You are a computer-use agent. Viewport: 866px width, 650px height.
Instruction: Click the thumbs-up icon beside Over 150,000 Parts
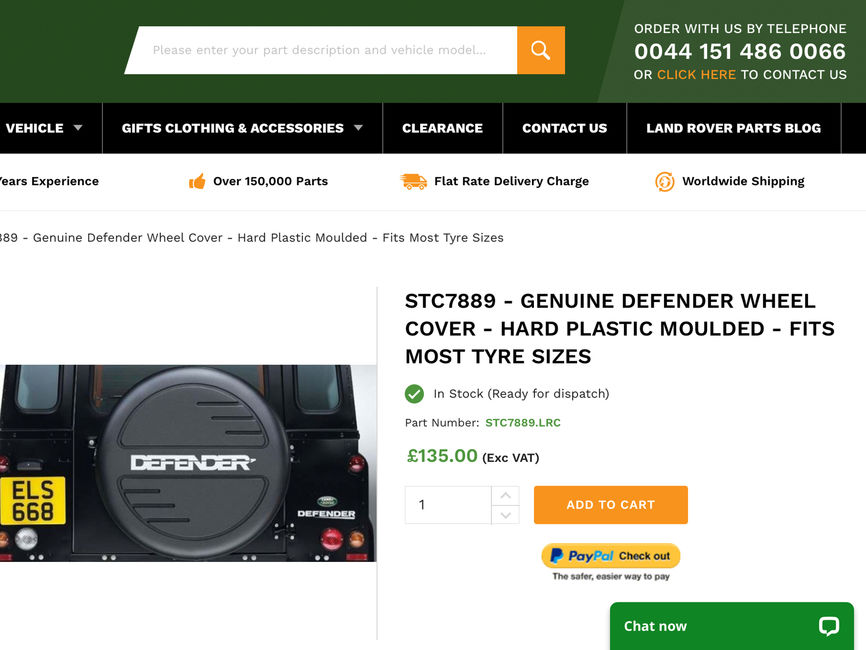pyautogui.click(x=197, y=181)
